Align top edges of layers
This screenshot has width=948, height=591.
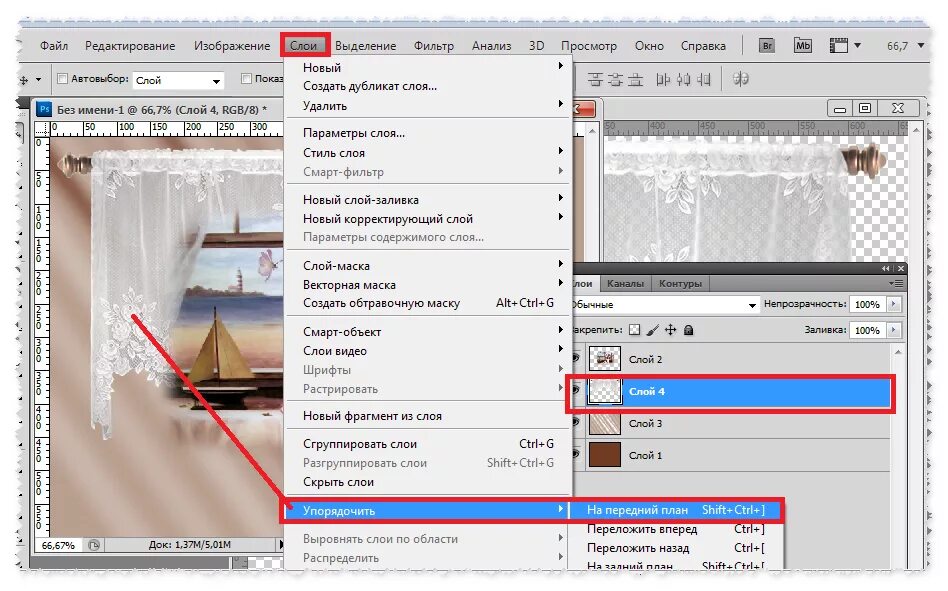tap(596, 79)
